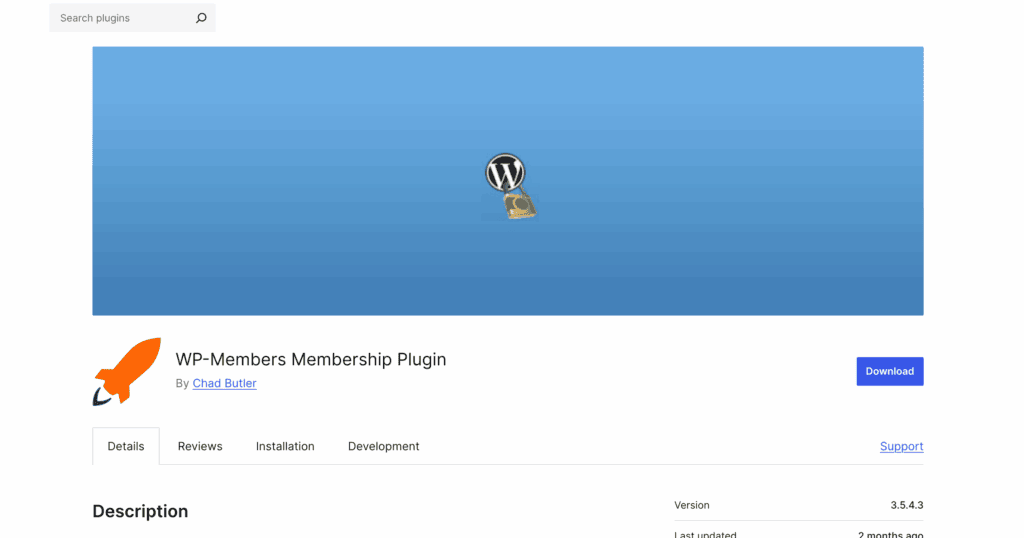
Task: Click the Version label
Action: (x=692, y=505)
